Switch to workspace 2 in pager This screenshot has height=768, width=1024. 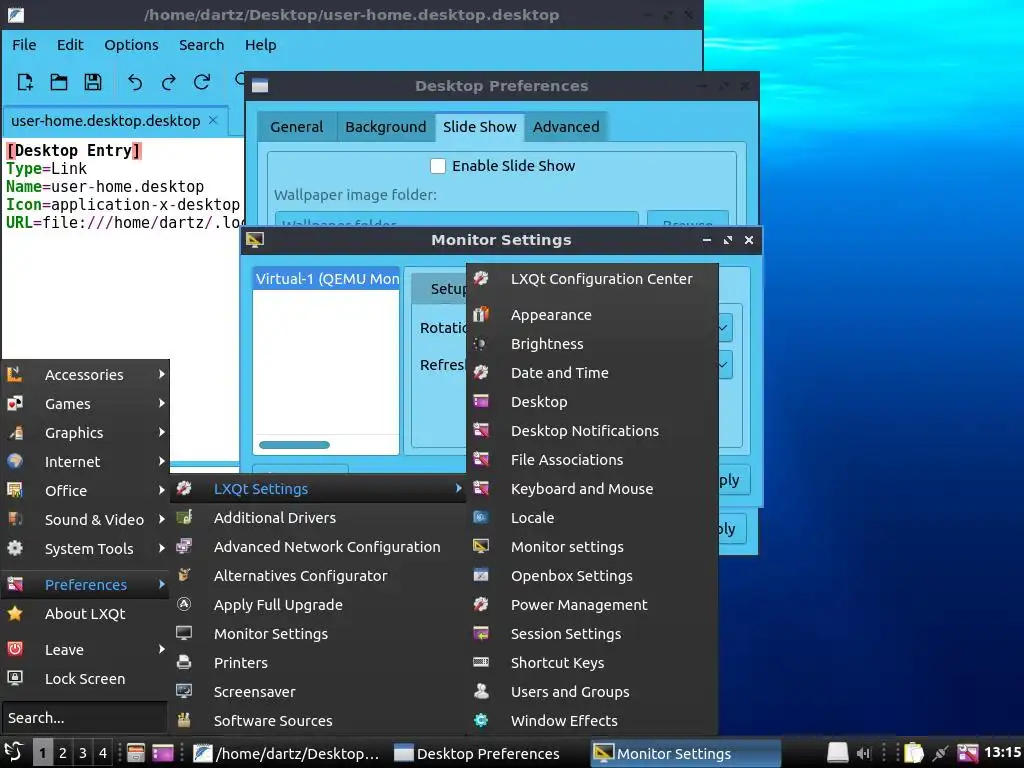[x=63, y=753]
